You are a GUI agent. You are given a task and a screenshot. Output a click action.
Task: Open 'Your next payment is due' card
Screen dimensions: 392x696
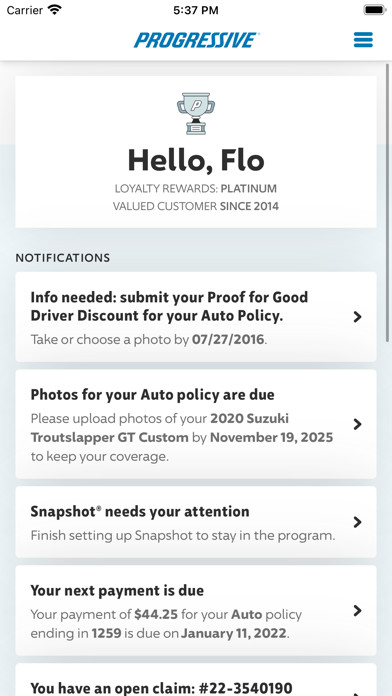pyautogui.click(x=196, y=611)
